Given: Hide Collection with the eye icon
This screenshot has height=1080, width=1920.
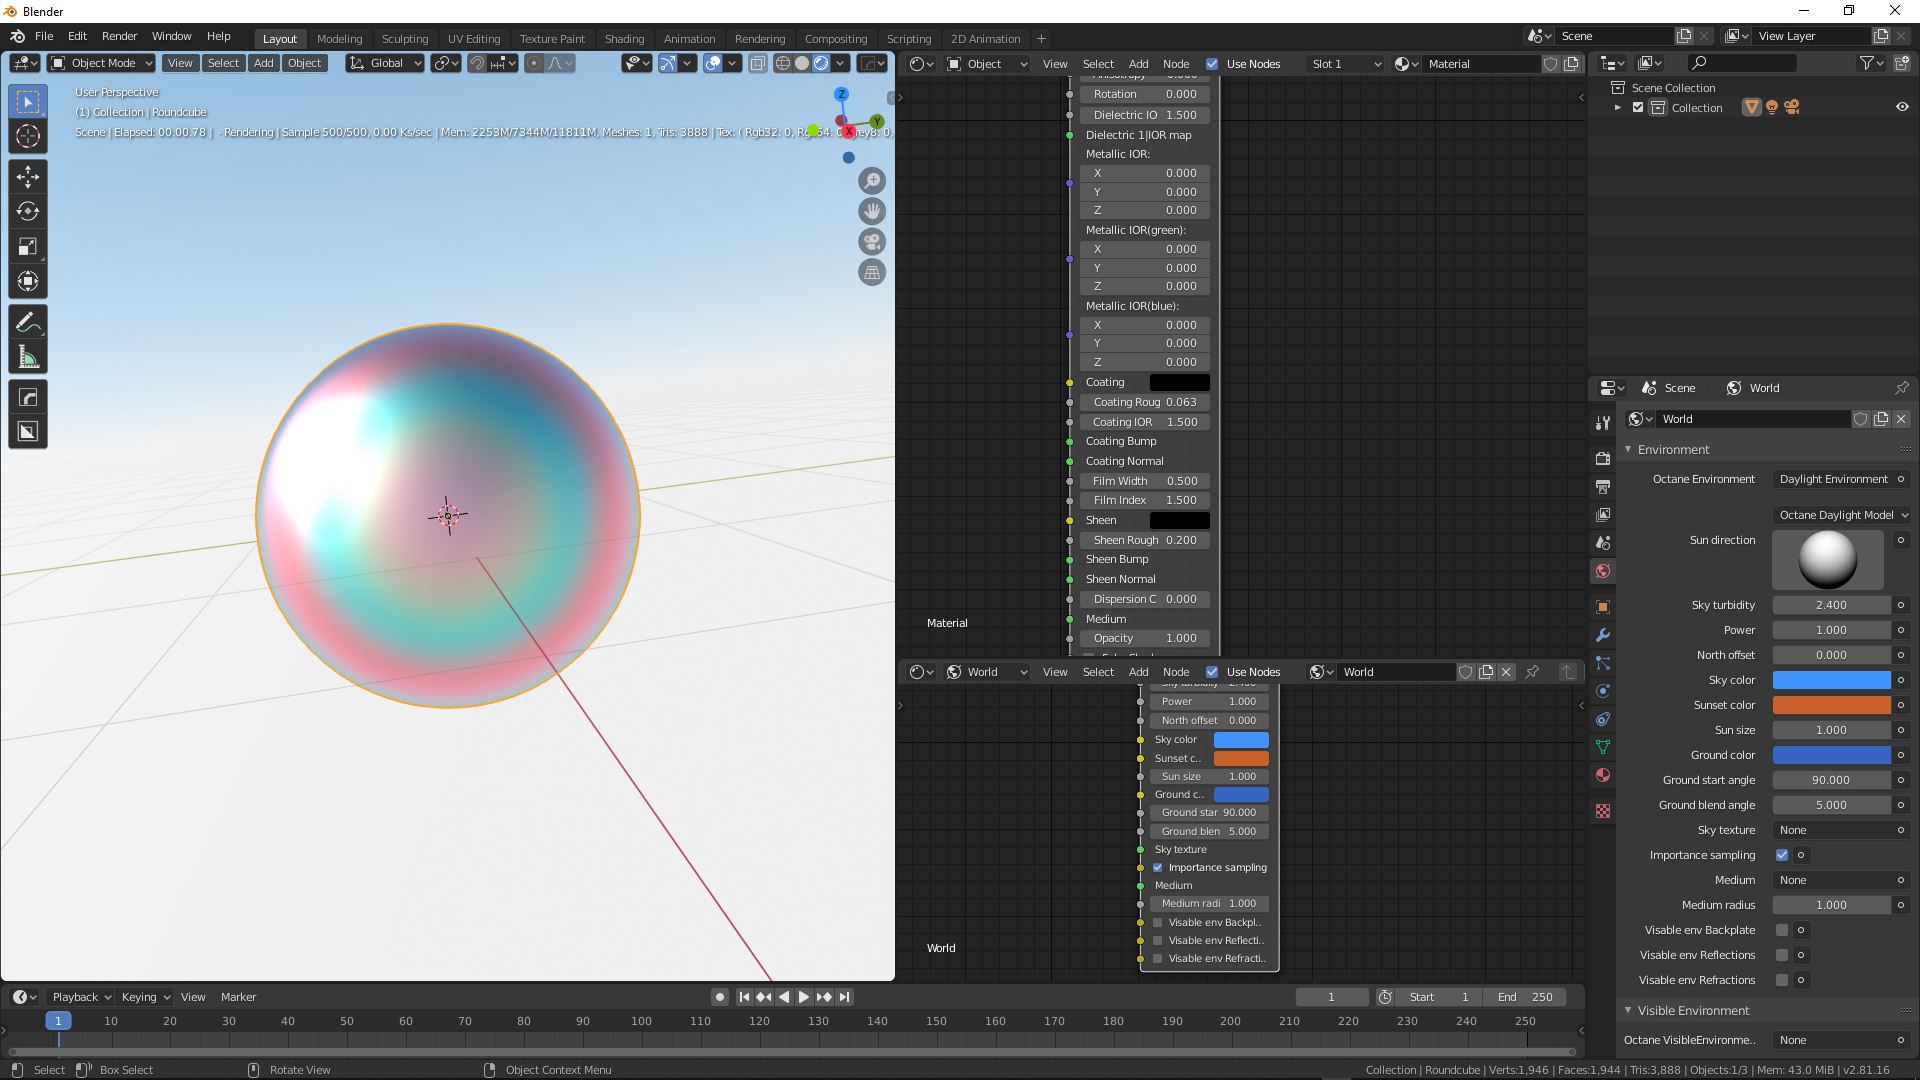Looking at the screenshot, I should pyautogui.click(x=1902, y=107).
